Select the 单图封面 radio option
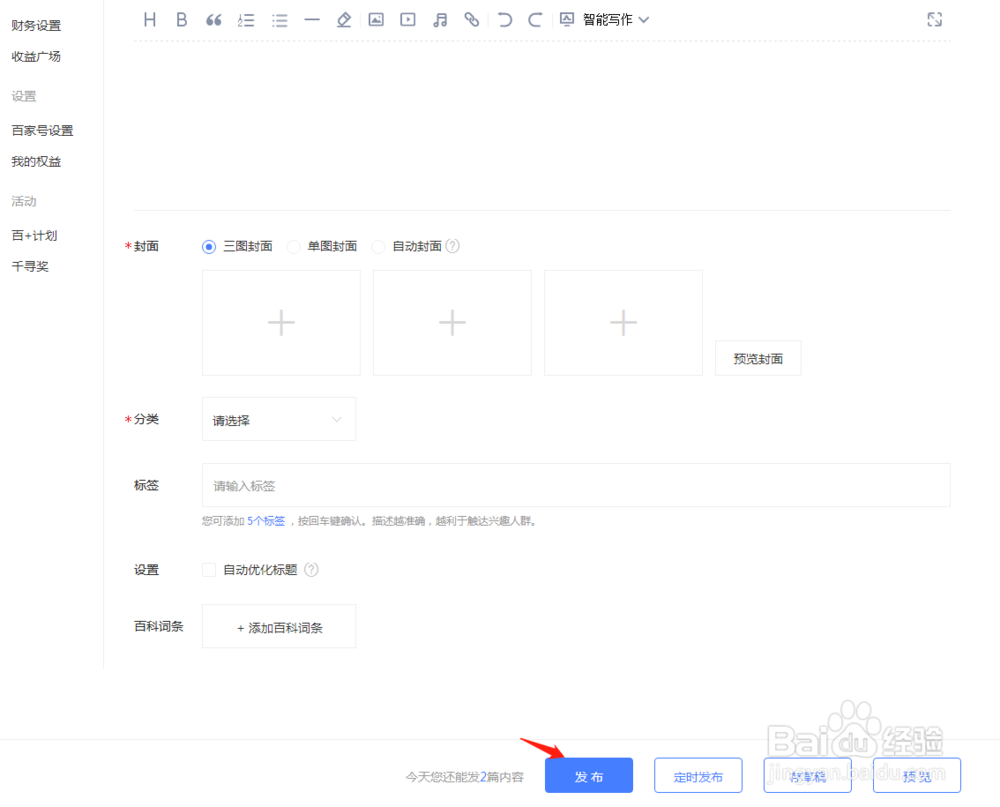1000x807 pixels. (x=294, y=246)
